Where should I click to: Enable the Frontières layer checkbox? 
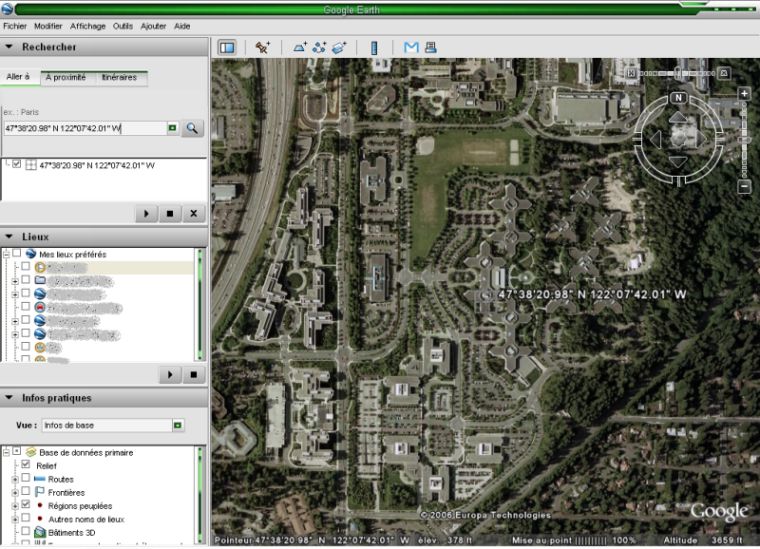26,491
